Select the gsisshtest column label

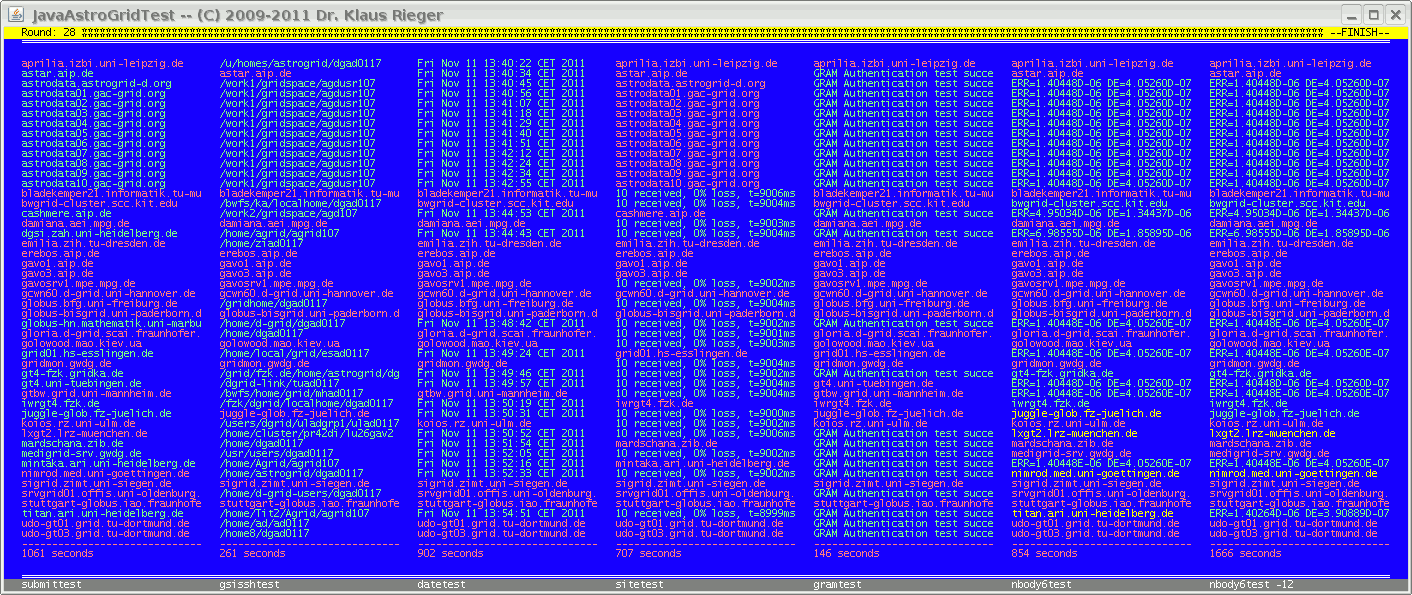point(249,584)
